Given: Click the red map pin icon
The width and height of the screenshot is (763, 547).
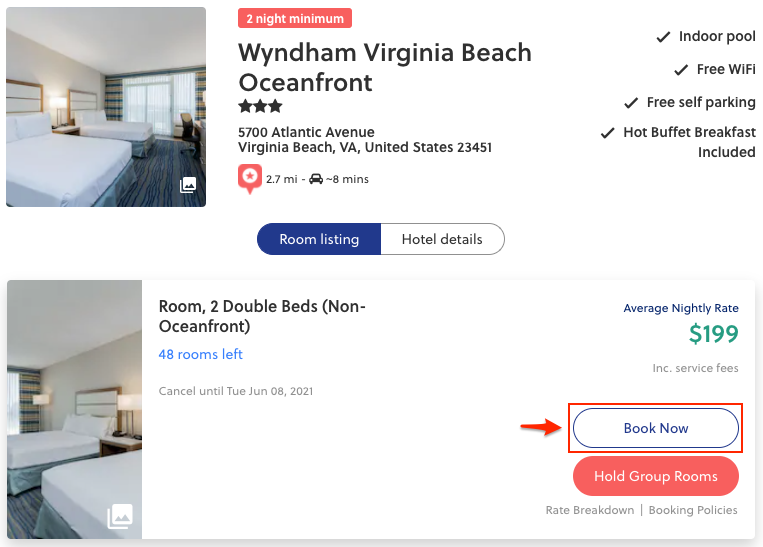Looking at the screenshot, I should pos(250,179).
